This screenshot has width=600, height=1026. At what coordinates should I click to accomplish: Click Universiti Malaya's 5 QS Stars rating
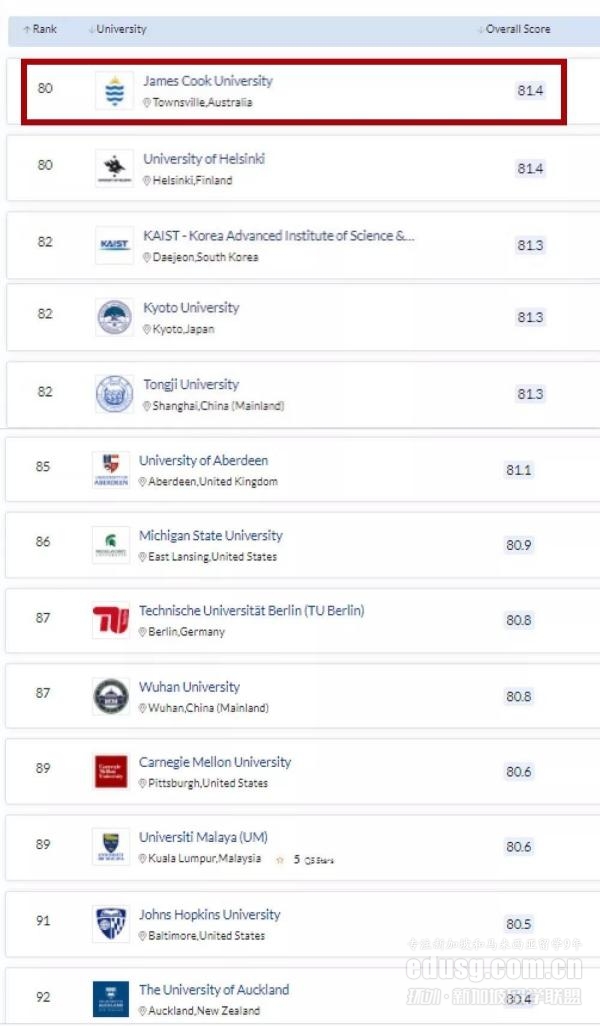pos(304,859)
